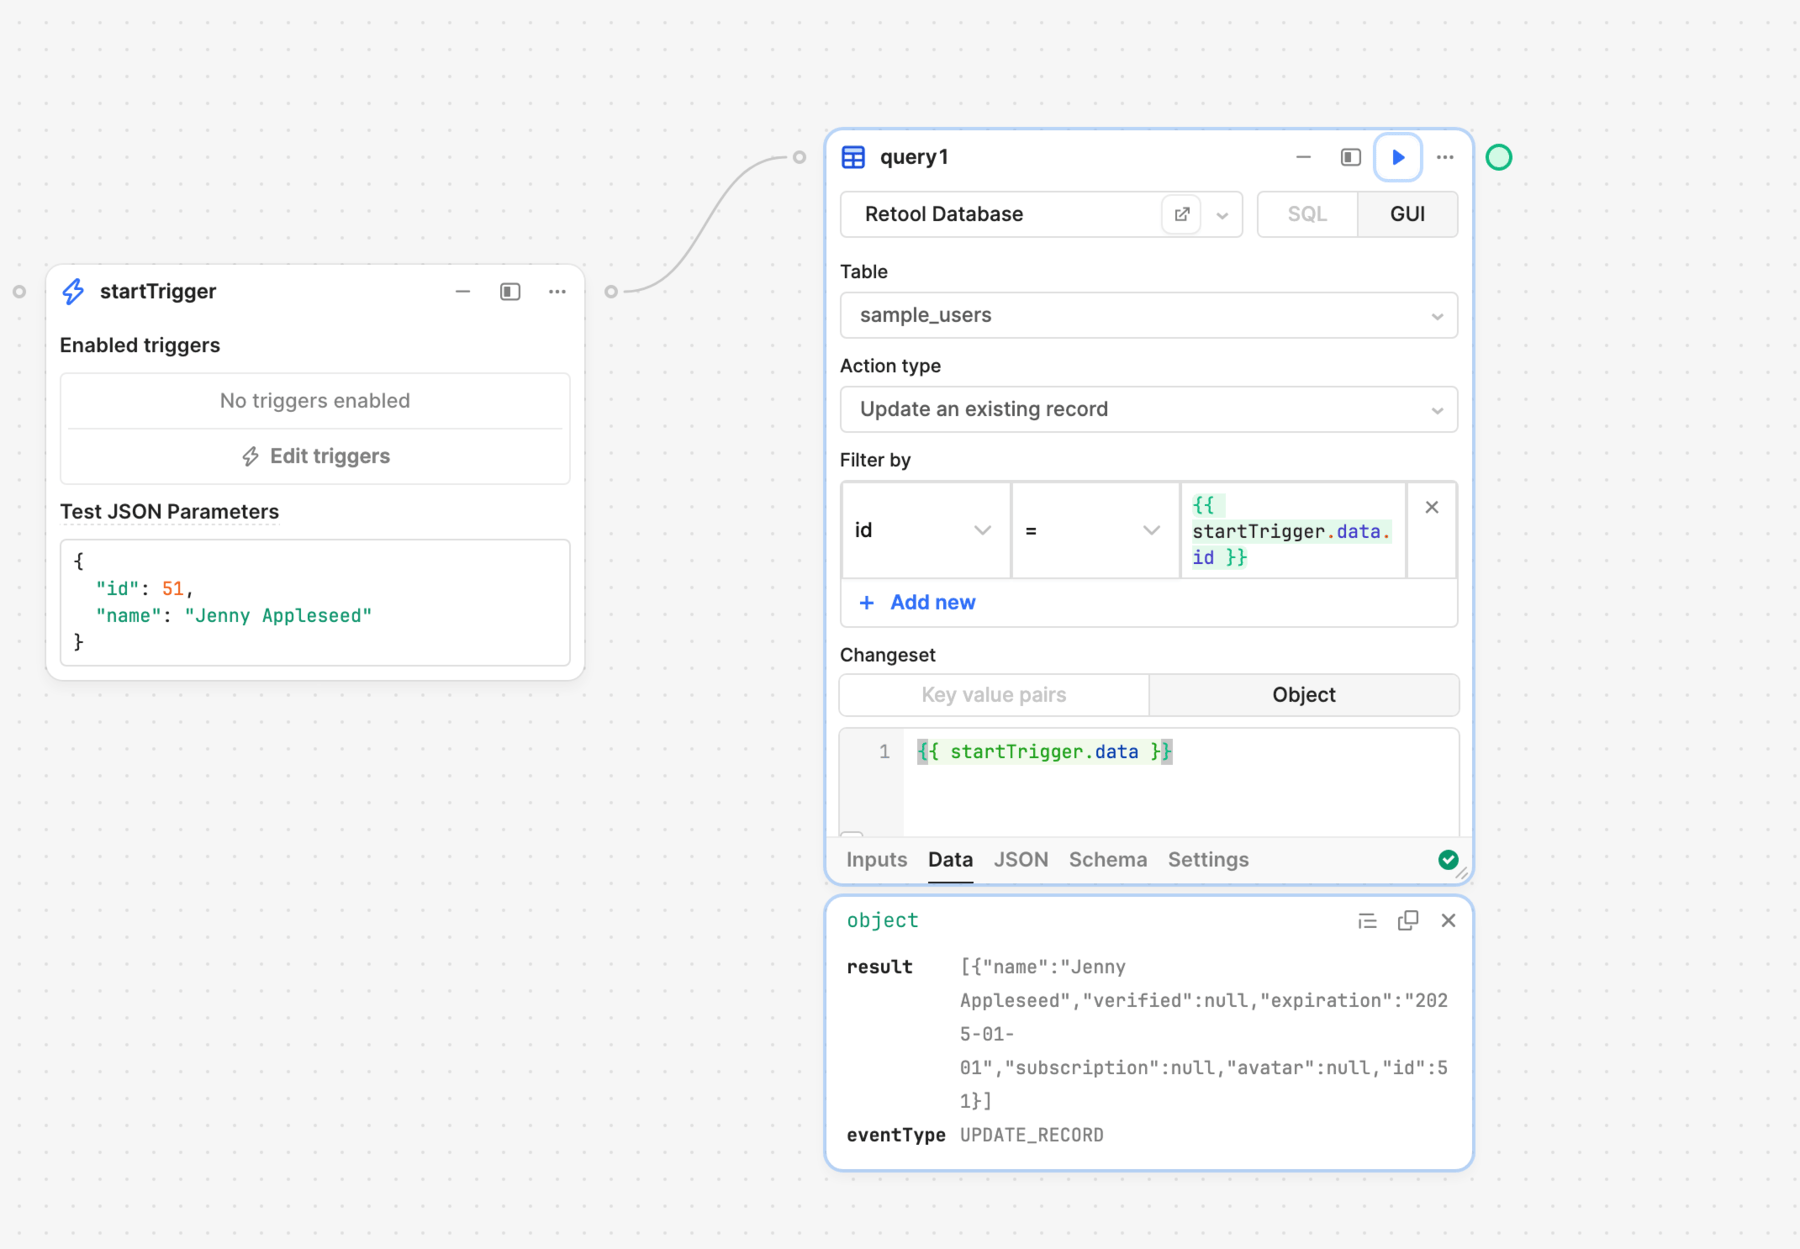Image resolution: width=1800 pixels, height=1249 pixels.
Task: Open the Settings tab
Action: pyautogui.click(x=1208, y=860)
